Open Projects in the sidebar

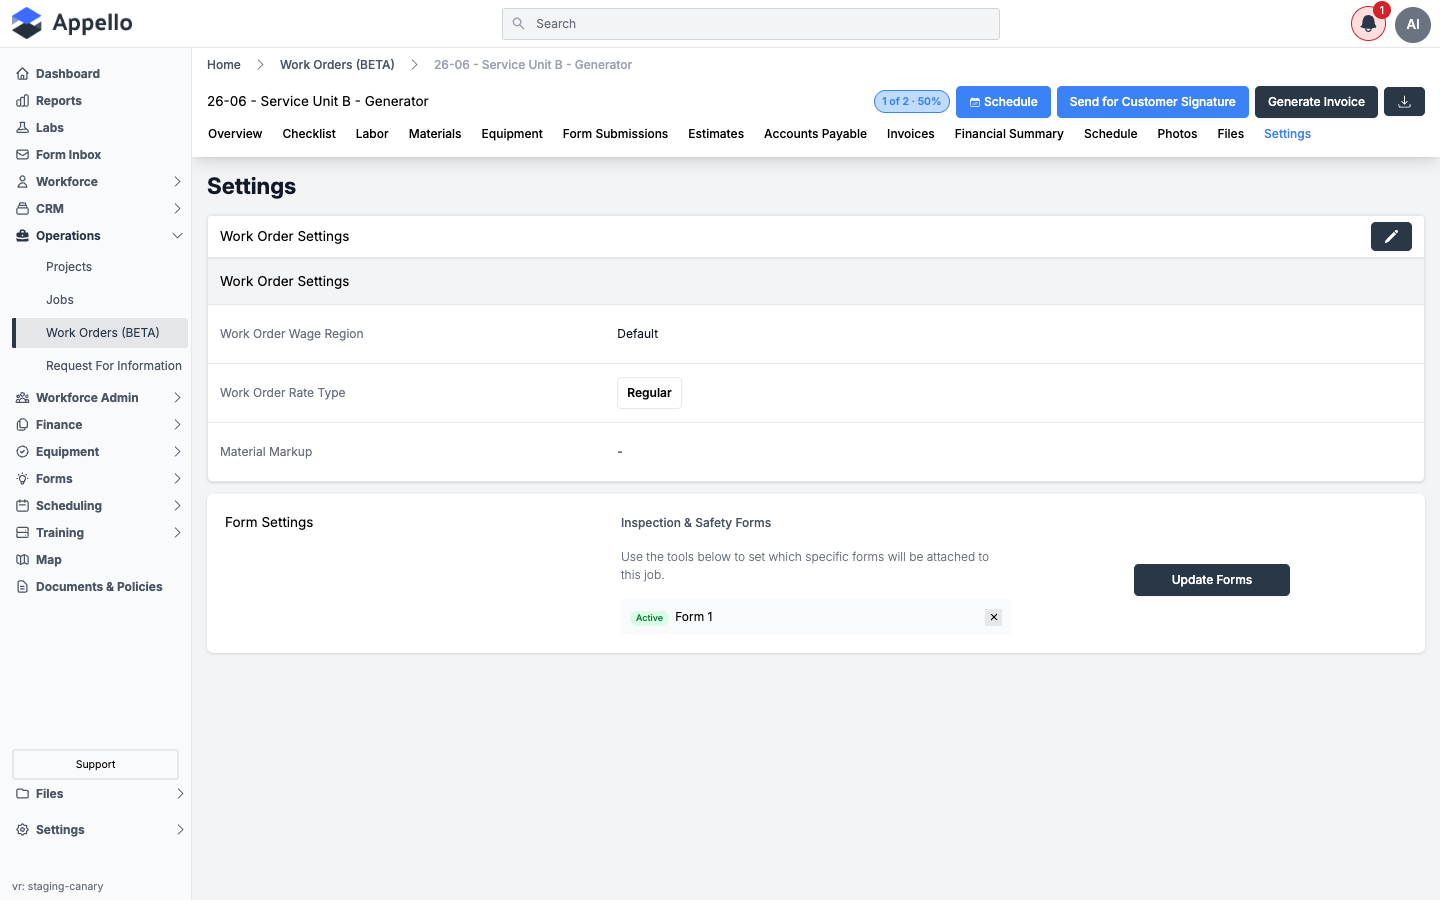coord(69,267)
